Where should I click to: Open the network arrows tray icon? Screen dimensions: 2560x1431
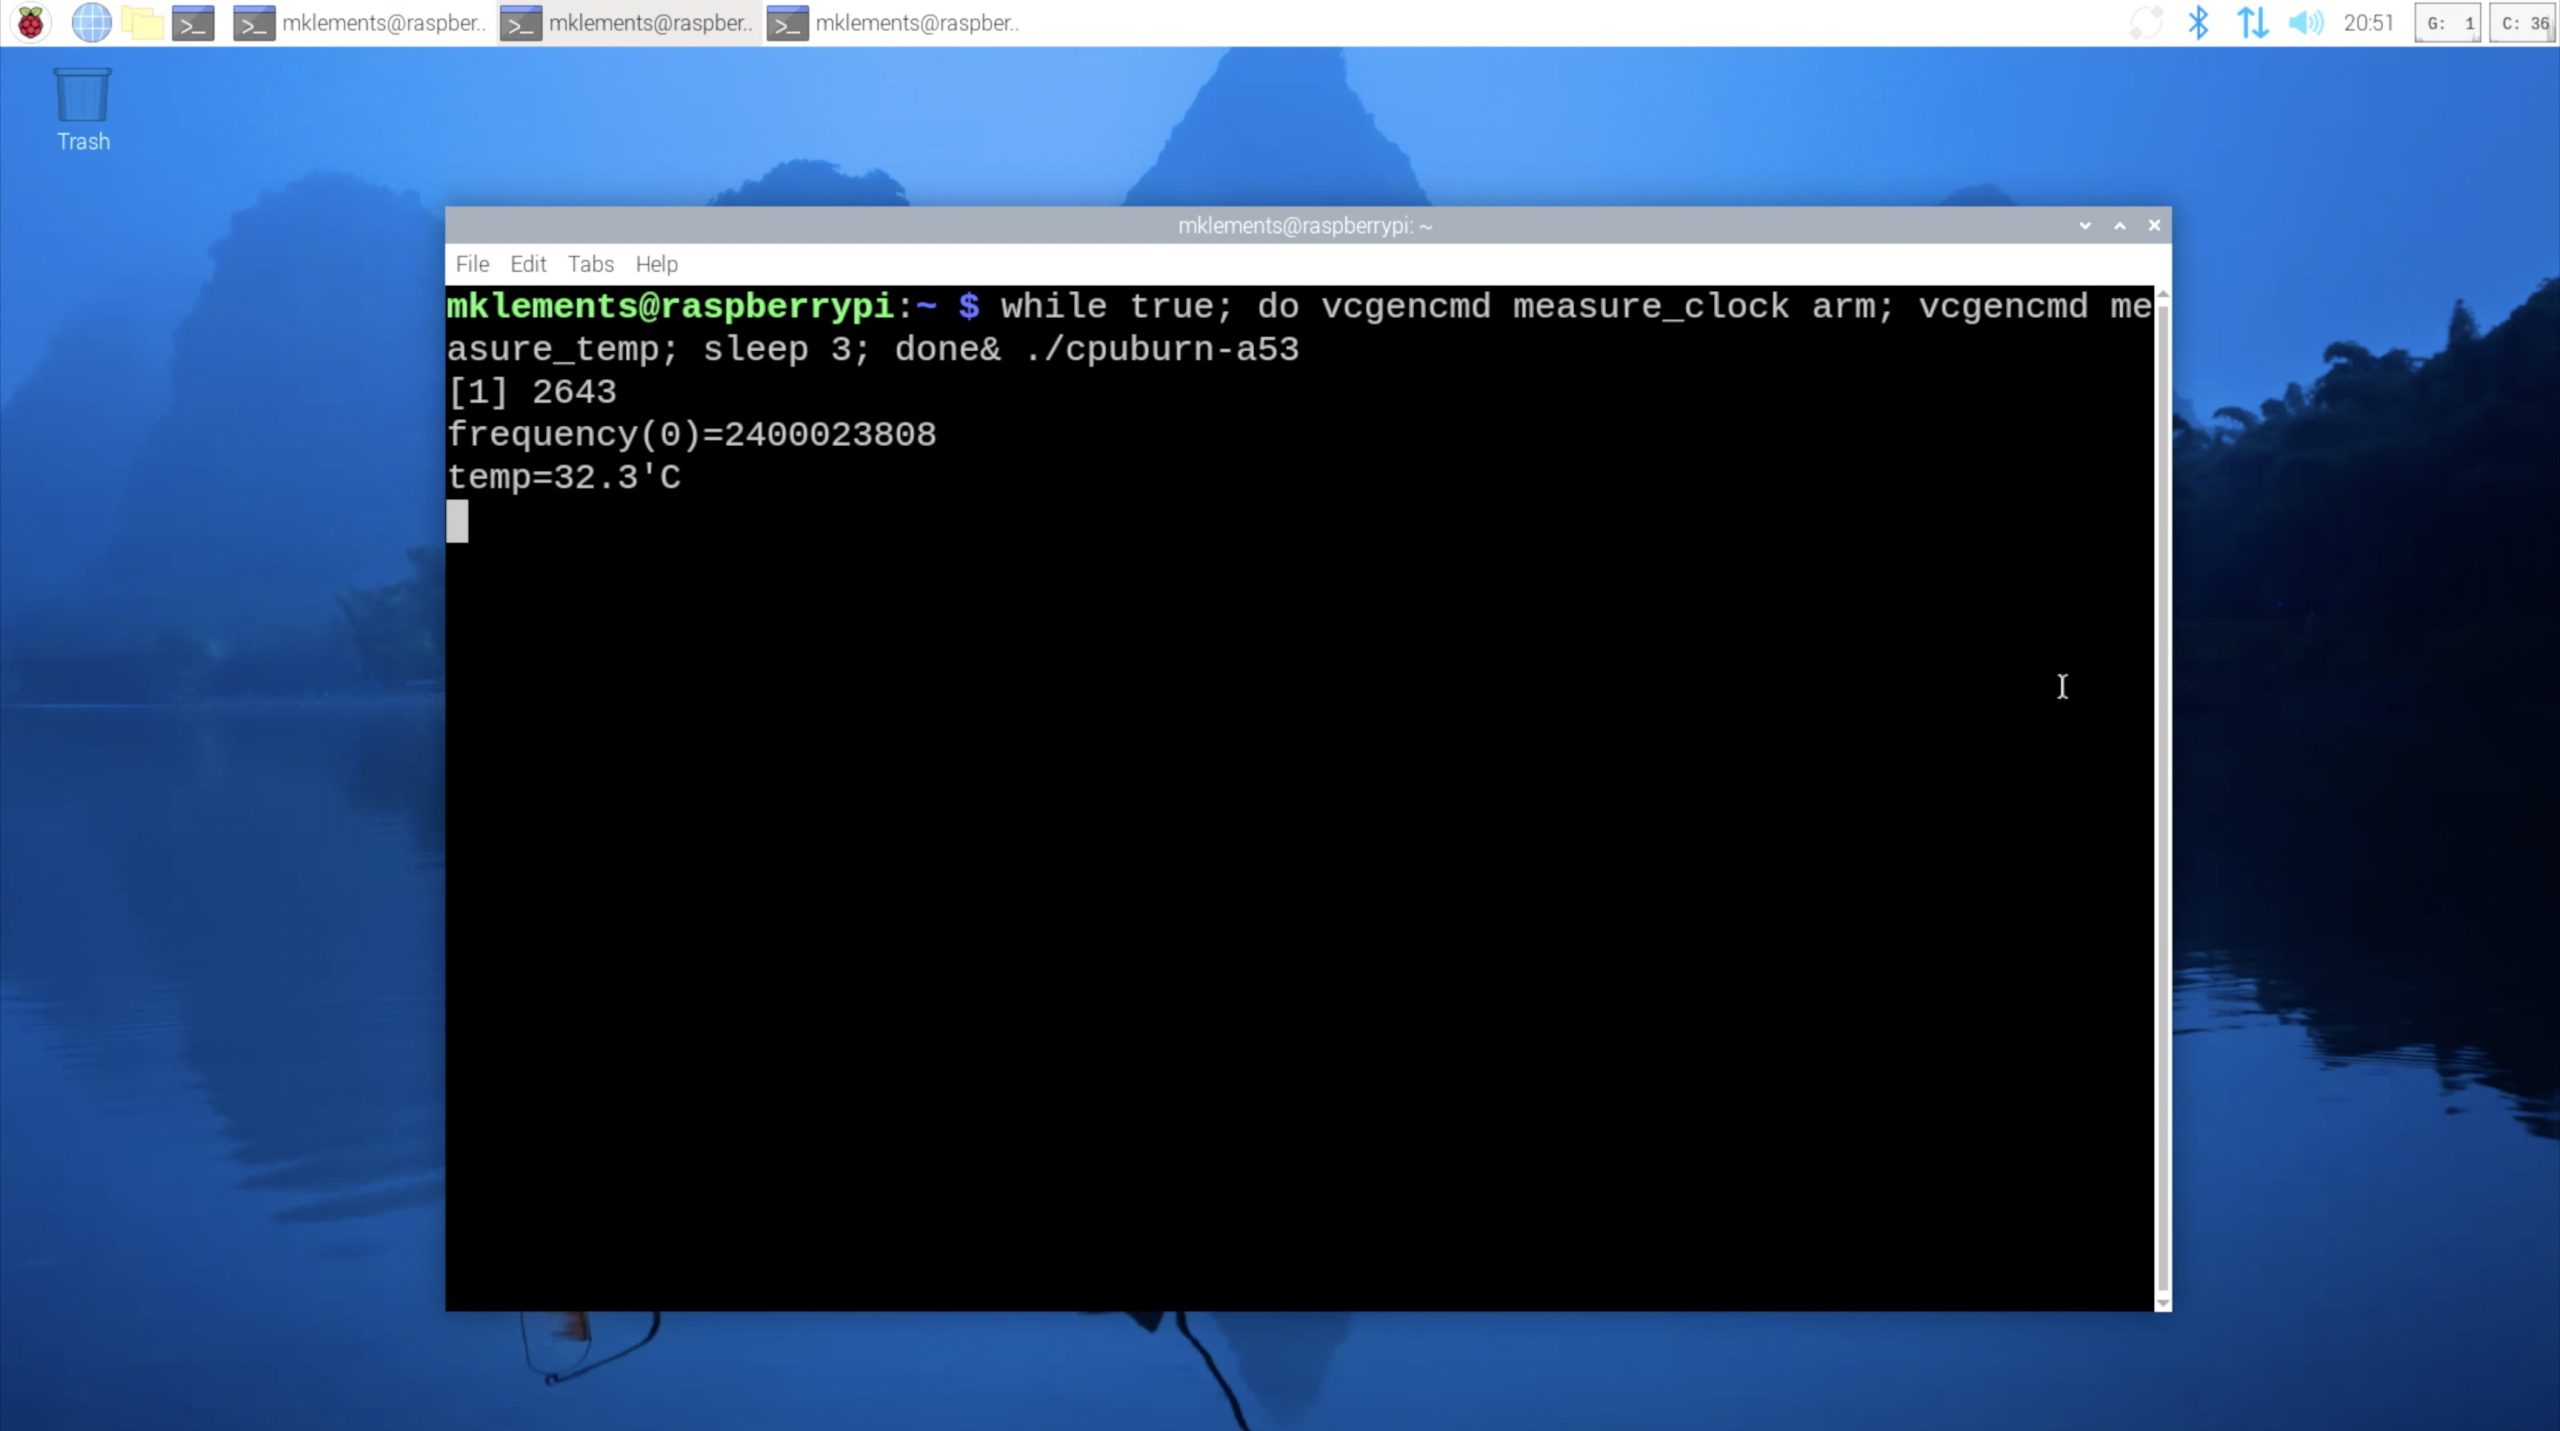[x=2252, y=22]
